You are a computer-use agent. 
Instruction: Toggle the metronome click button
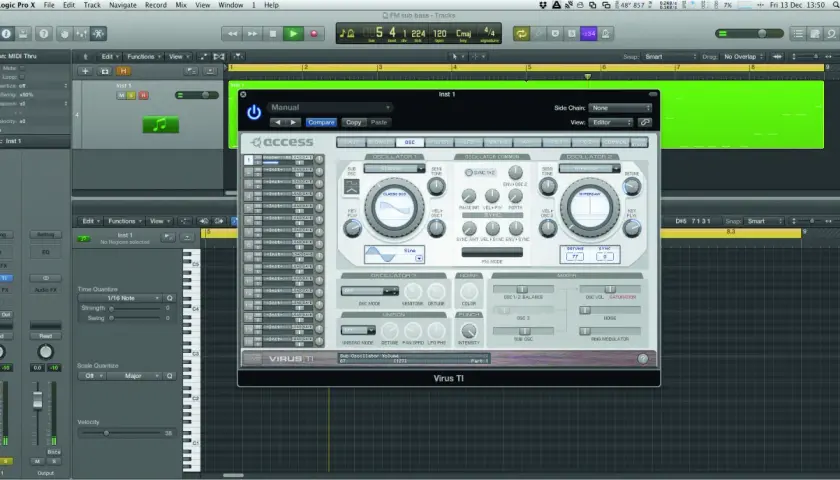pos(605,34)
